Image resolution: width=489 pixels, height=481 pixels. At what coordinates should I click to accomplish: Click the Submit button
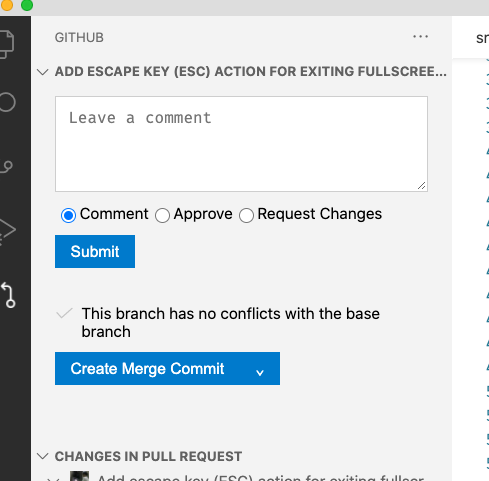click(x=95, y=251)
